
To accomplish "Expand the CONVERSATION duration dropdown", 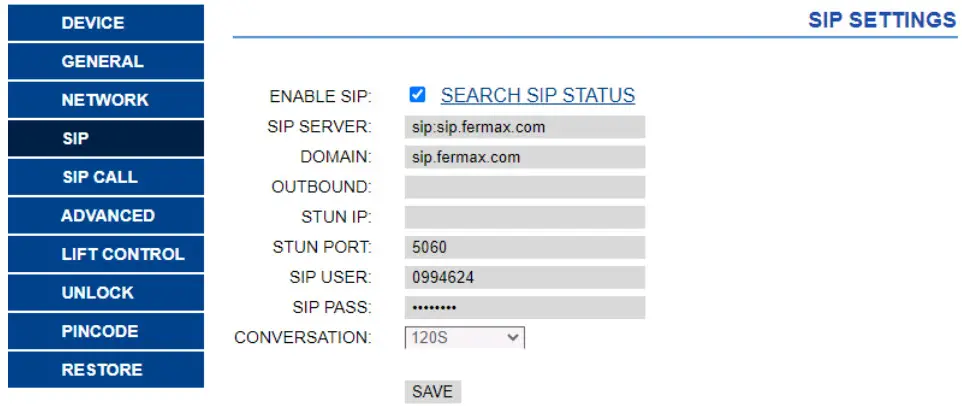I will (465, 338).
